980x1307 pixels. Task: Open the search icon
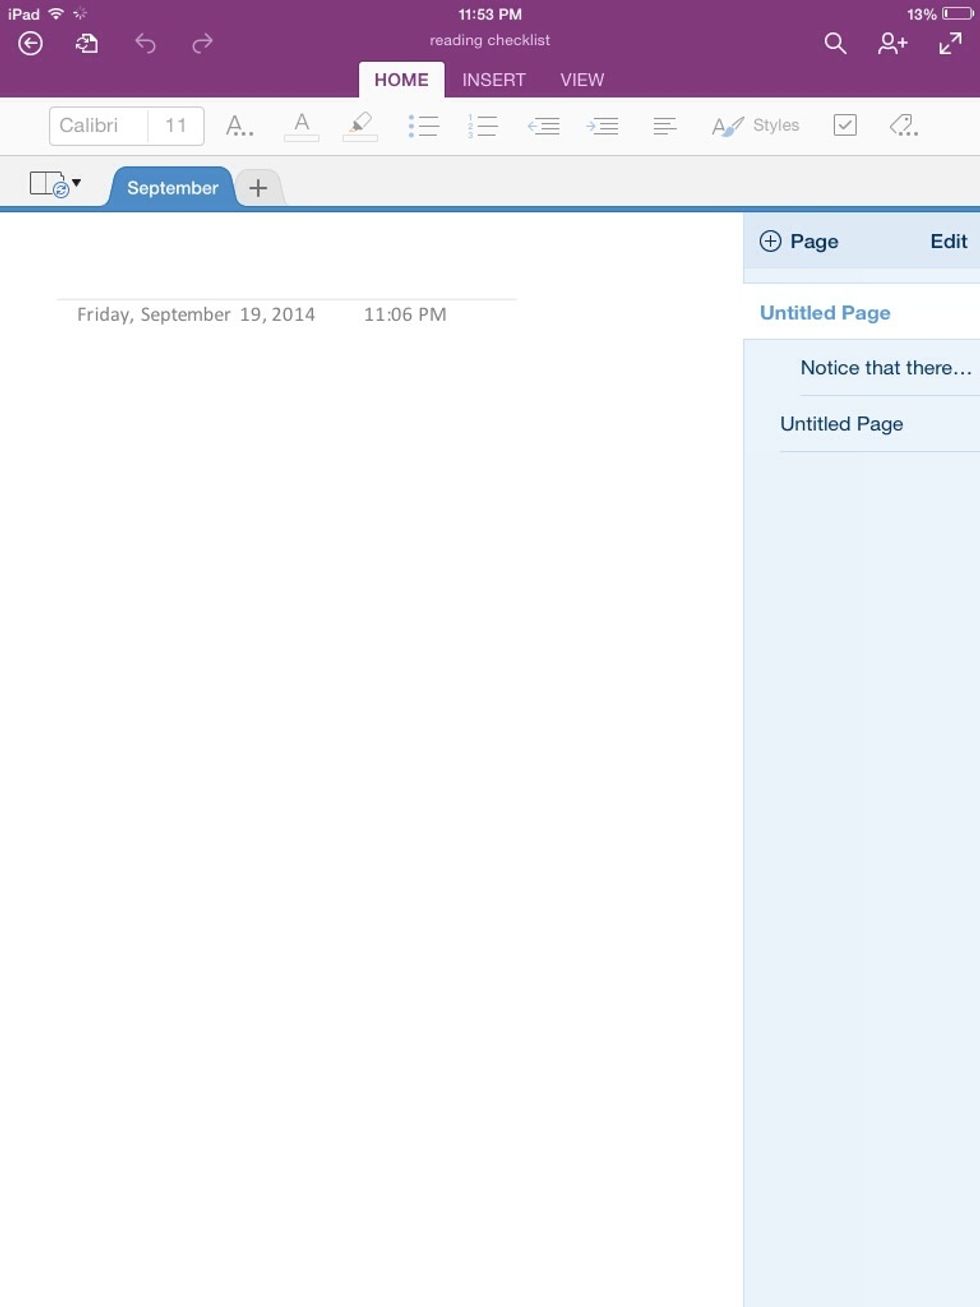[x=835, y=44]
